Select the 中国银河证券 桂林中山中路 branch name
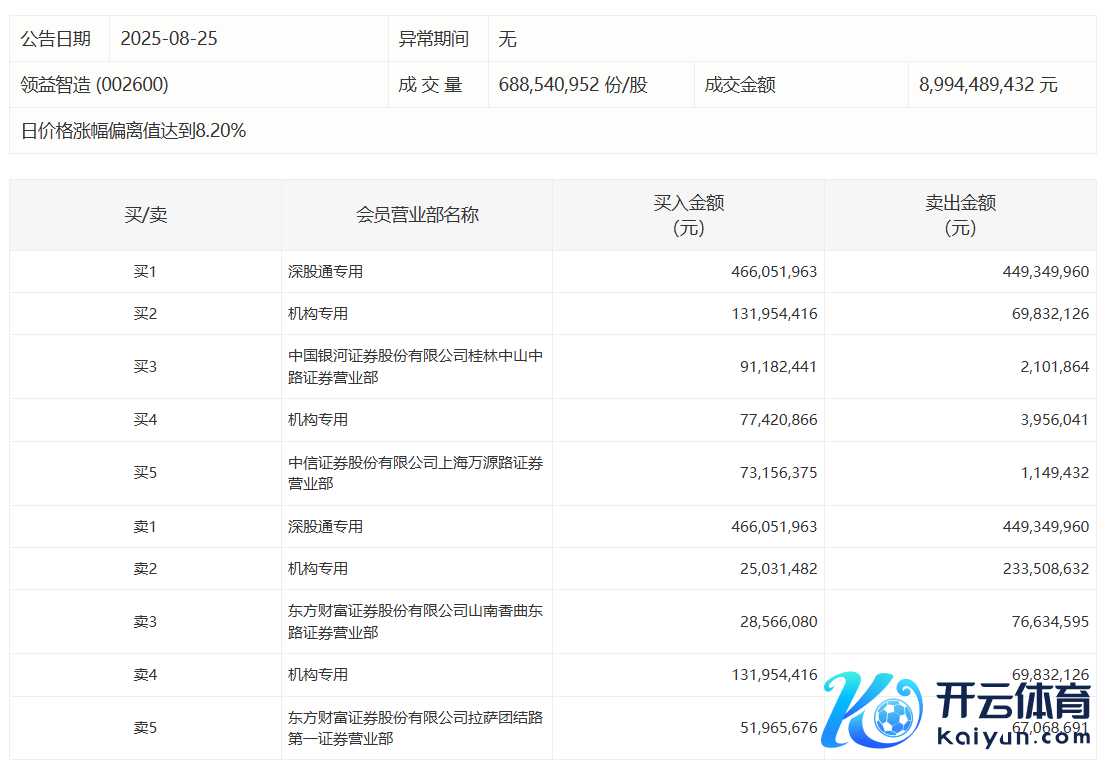This screenshot has width=1106, height=770. [415, 367]
